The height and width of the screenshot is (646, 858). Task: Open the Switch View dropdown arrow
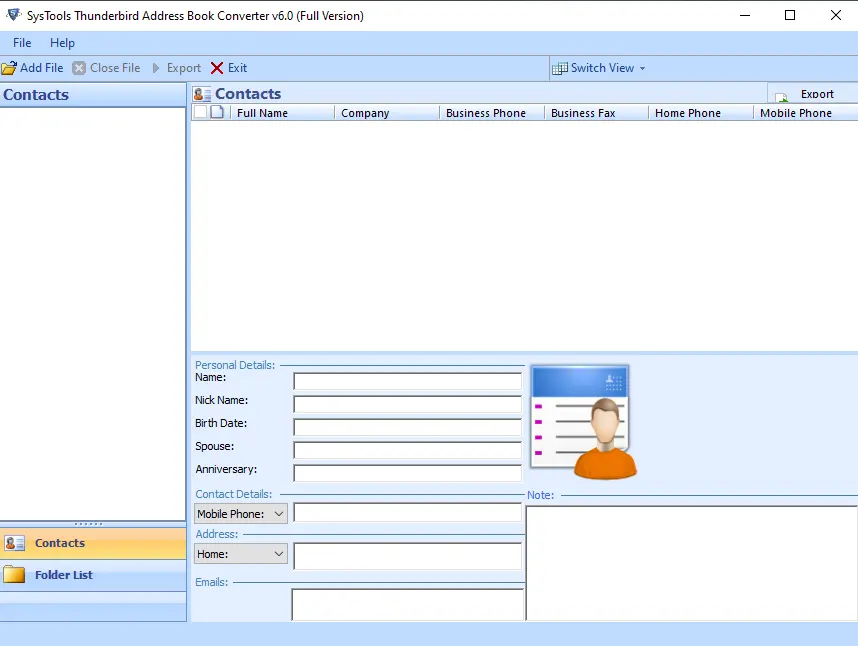click(x=642, y=68)
